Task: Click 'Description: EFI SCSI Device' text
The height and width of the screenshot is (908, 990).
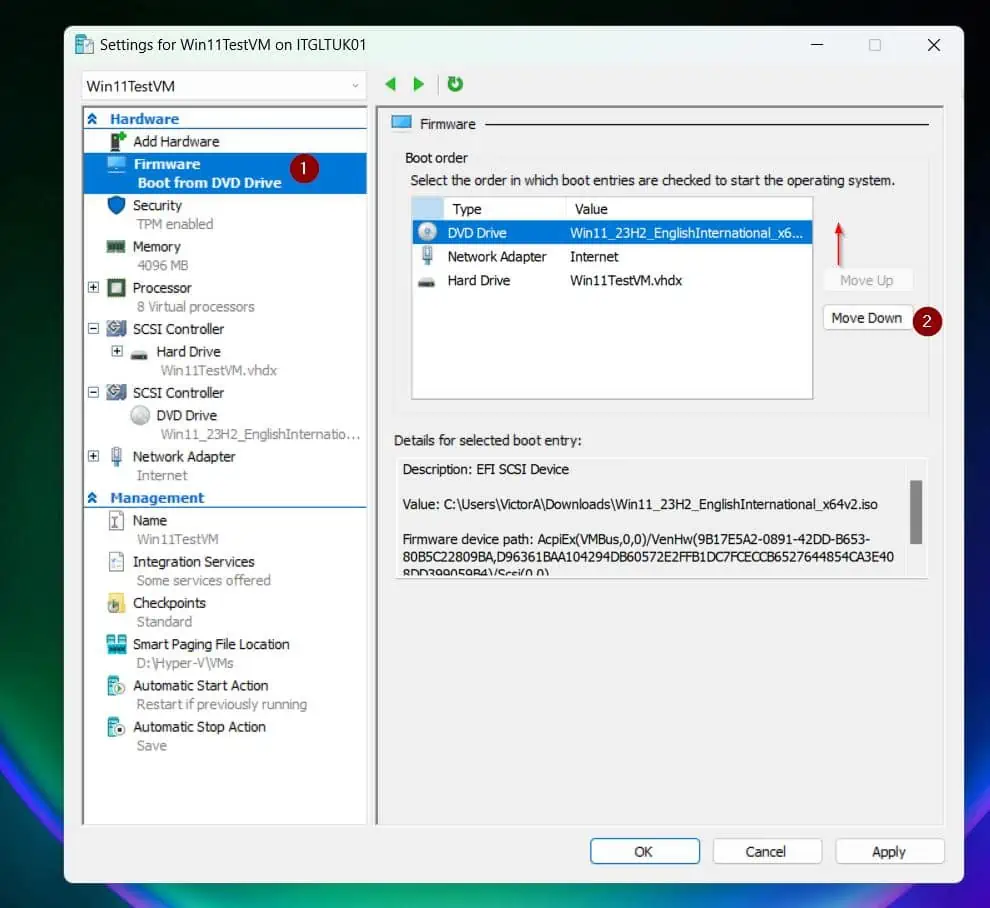Action: (x=486, y=469)
